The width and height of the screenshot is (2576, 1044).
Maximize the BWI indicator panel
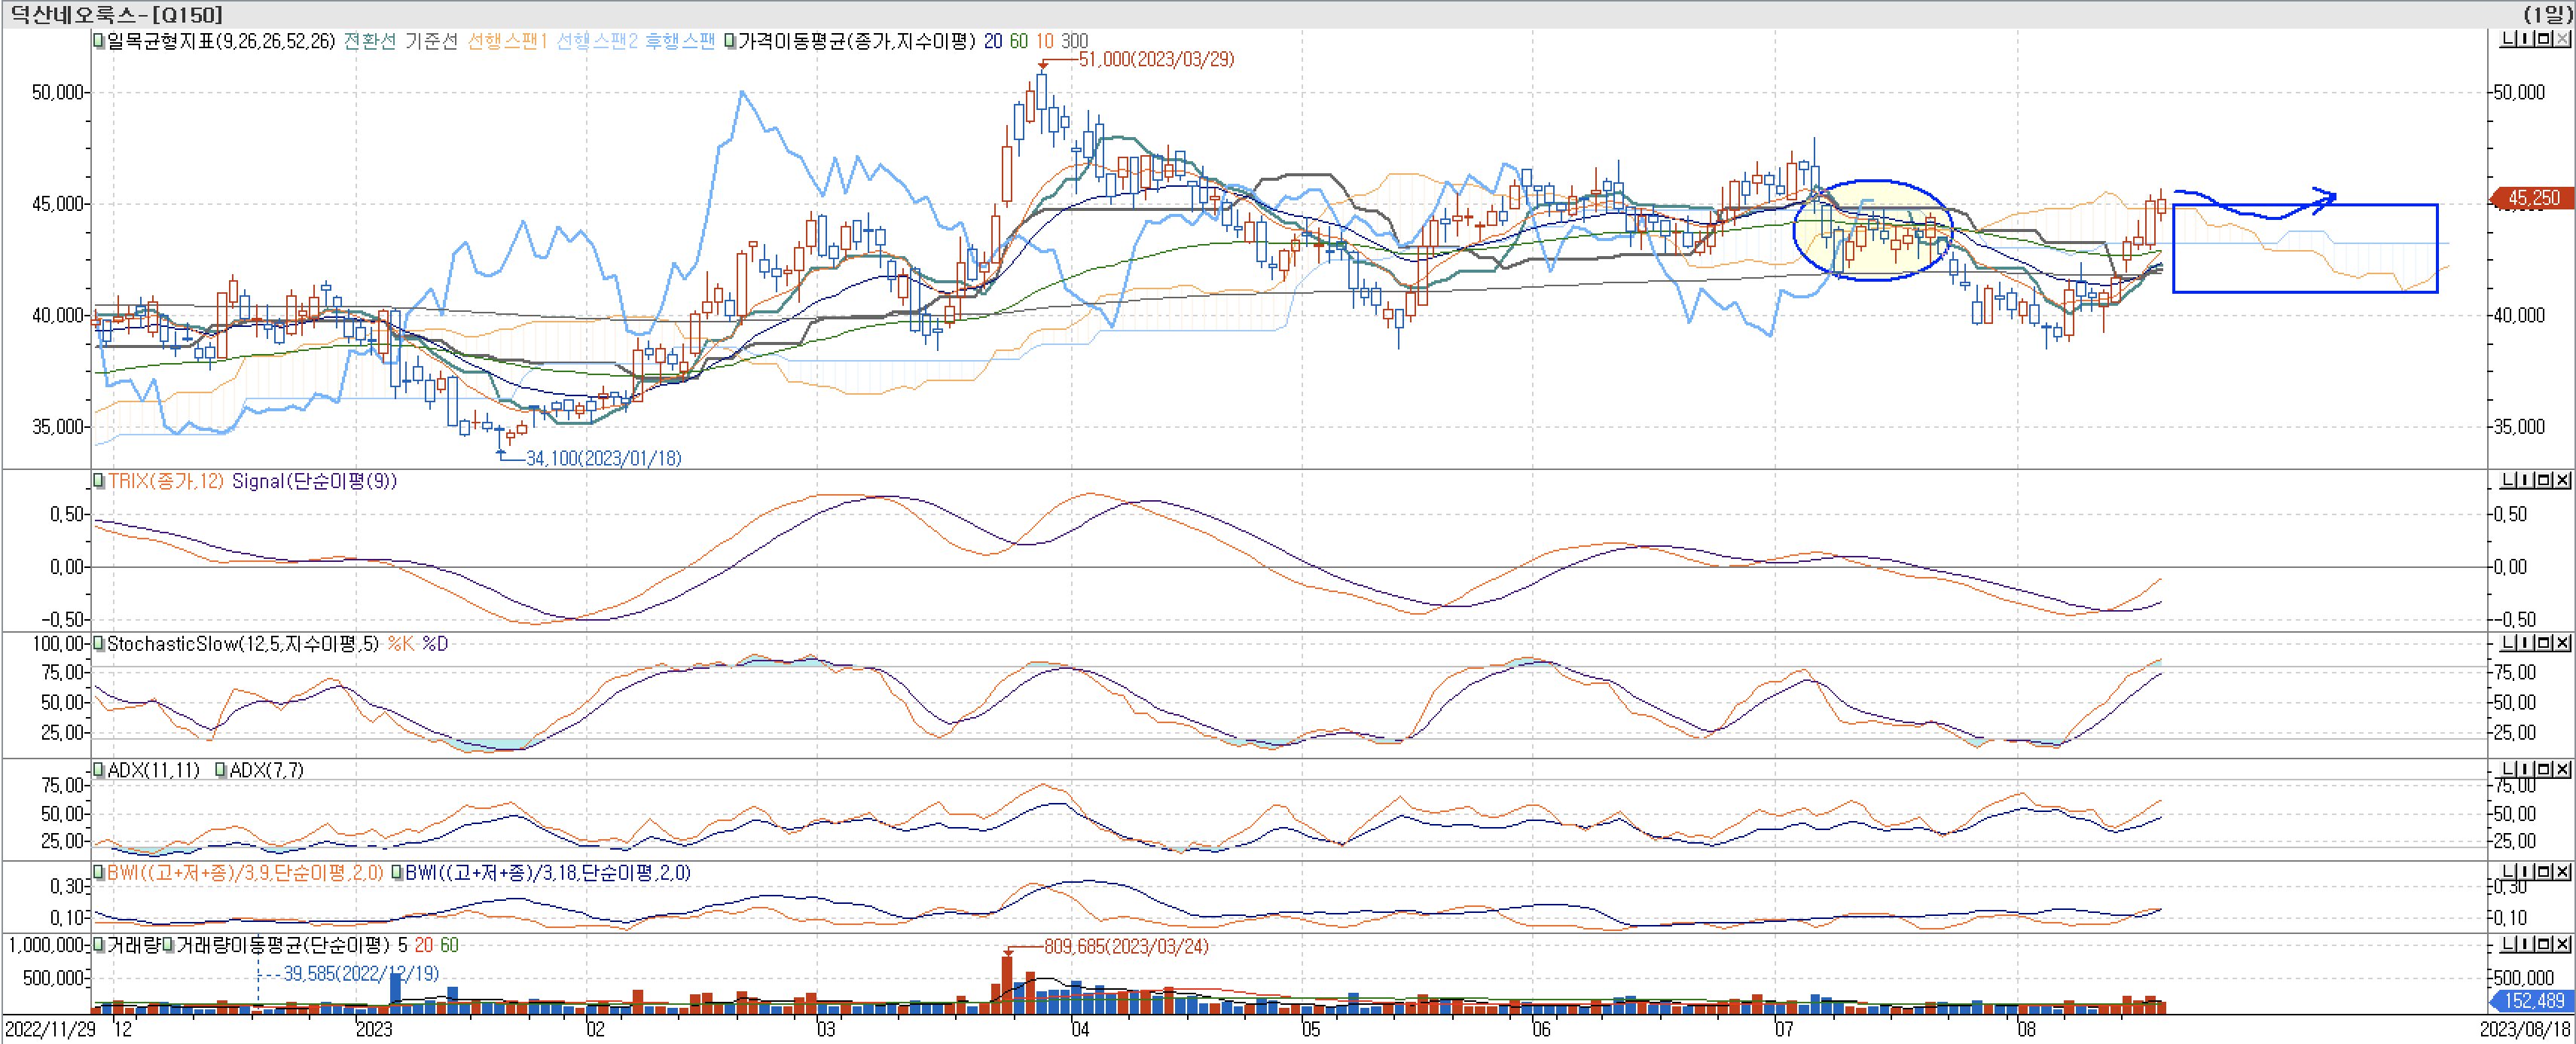(x=2544, y=872)
